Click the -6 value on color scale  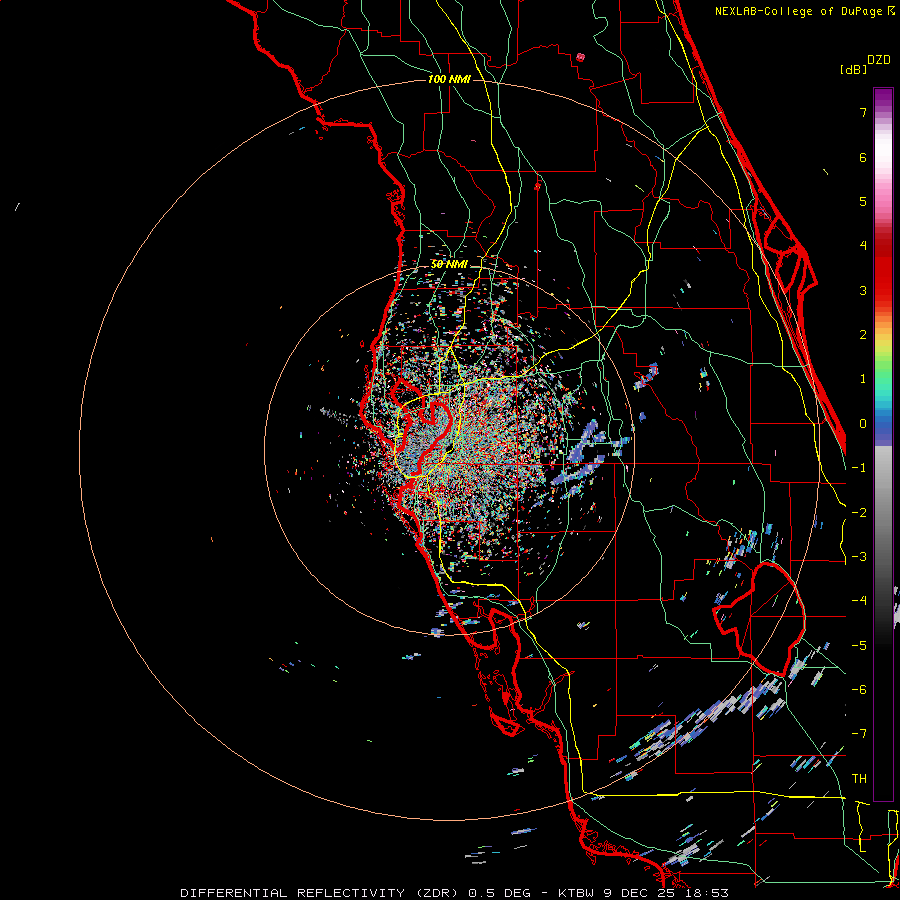859,690
